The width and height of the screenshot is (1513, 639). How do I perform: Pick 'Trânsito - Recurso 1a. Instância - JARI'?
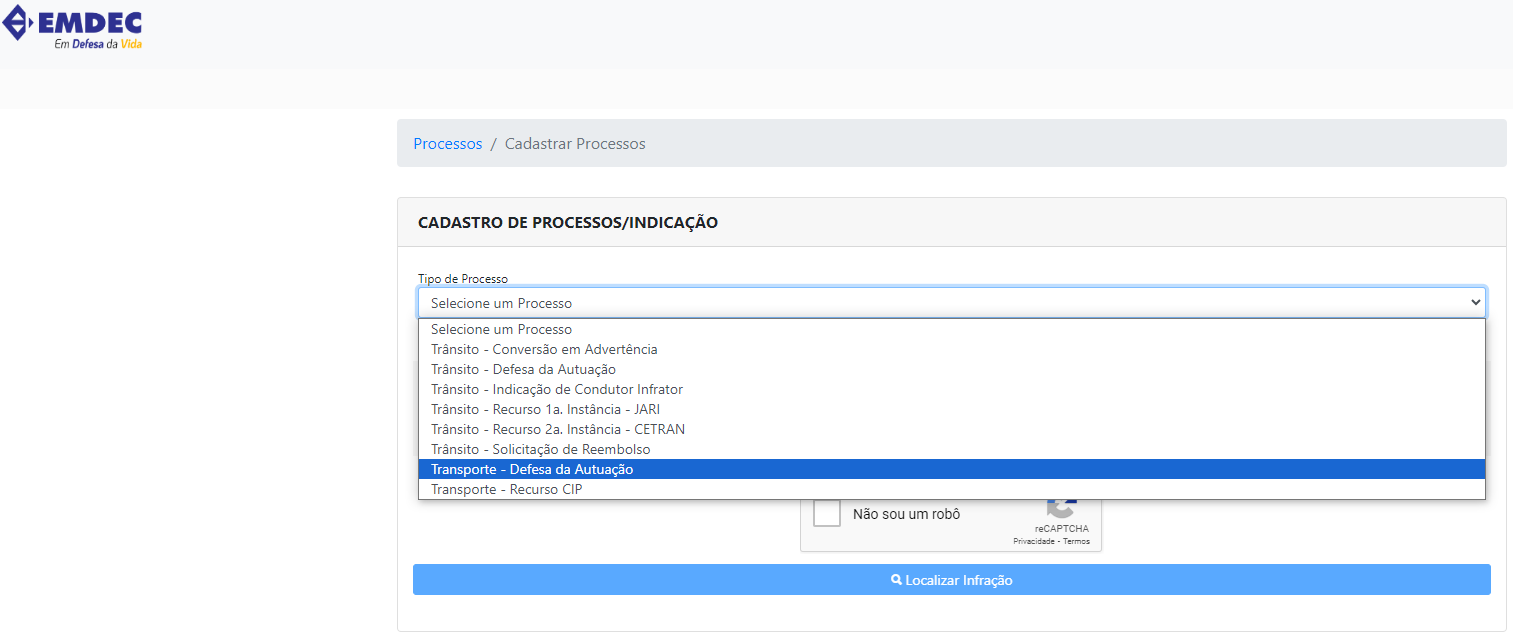point(545,409)
